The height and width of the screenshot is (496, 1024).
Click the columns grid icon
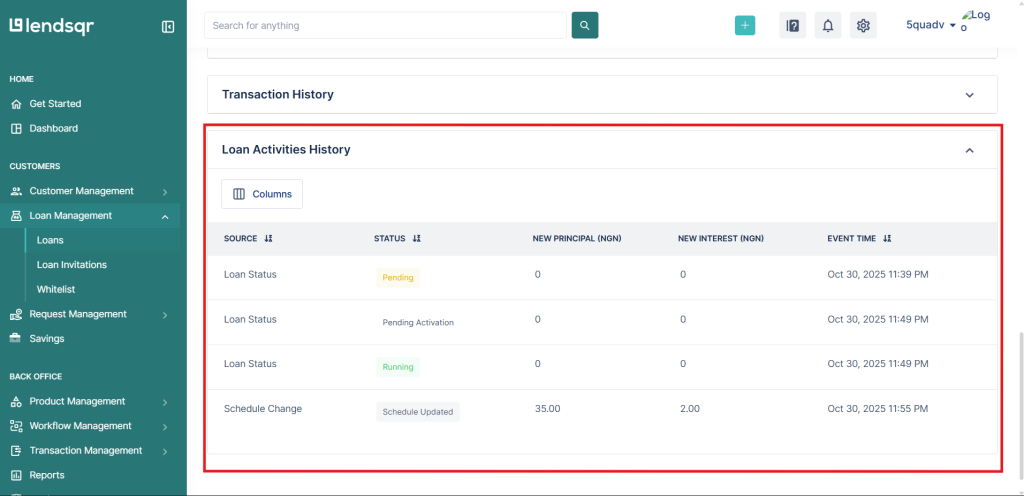[x=239, y=194]
